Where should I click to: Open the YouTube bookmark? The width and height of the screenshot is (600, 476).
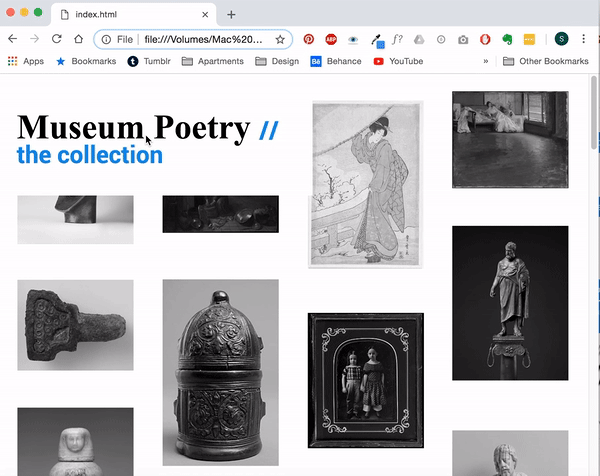click(398, 61)
